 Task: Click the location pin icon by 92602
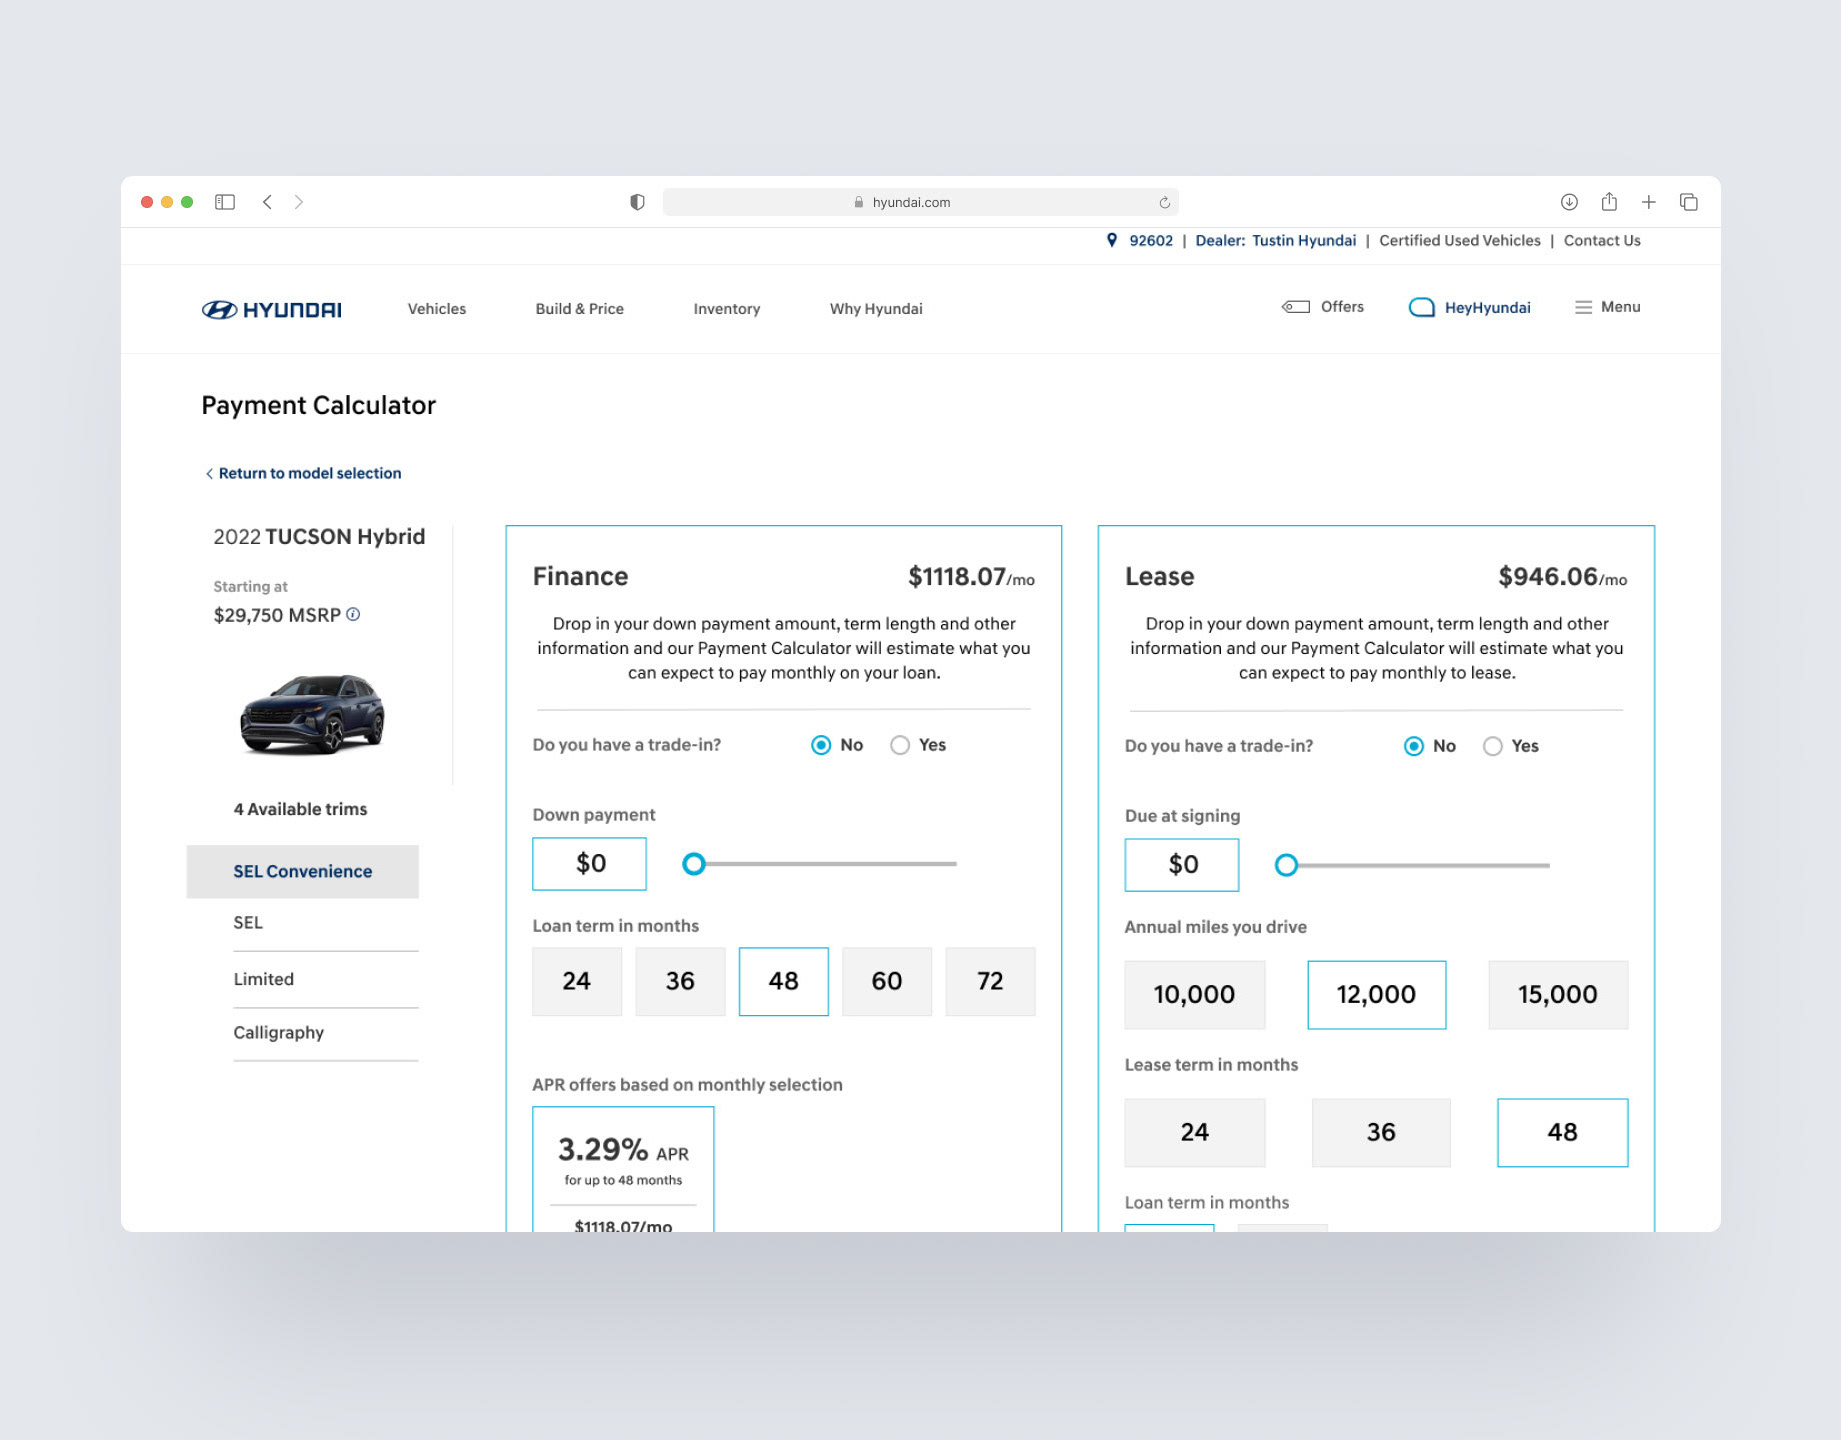pos(1111,240)
